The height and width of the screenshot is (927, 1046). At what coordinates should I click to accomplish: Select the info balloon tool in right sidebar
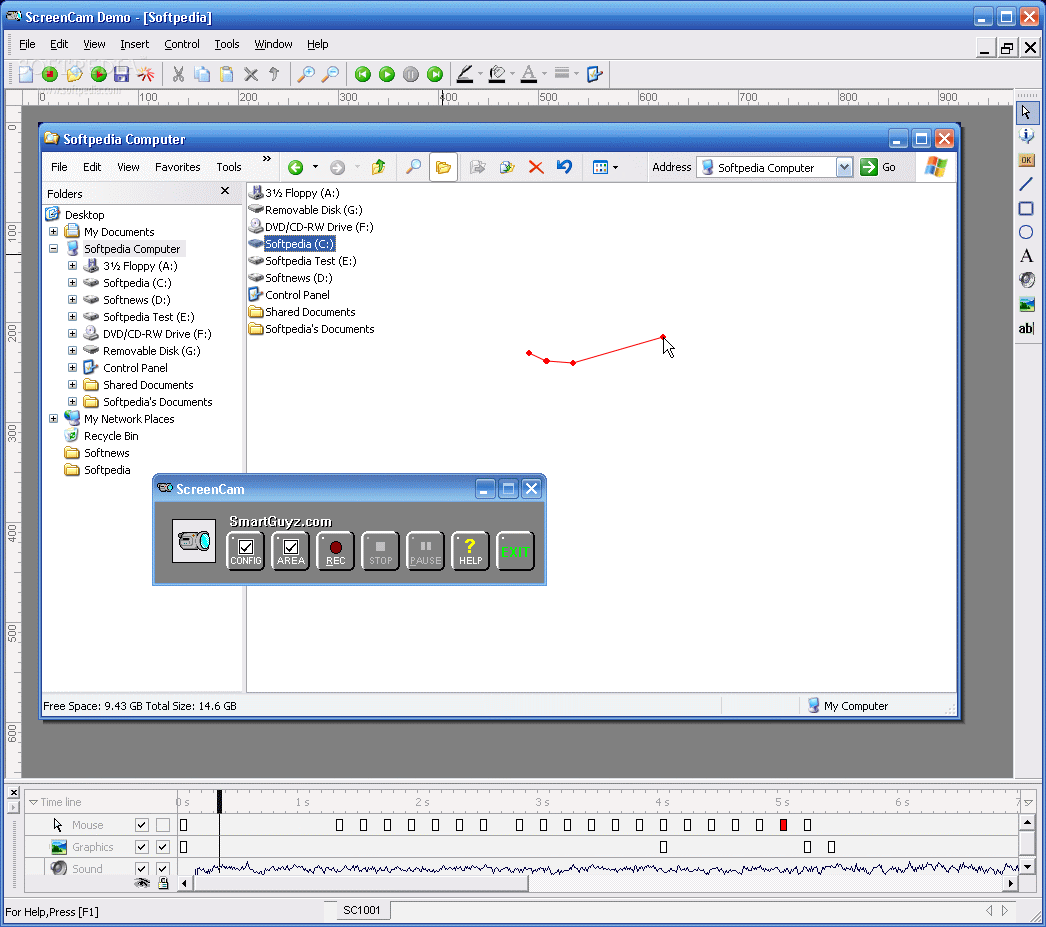click(x=1027, y=136)
